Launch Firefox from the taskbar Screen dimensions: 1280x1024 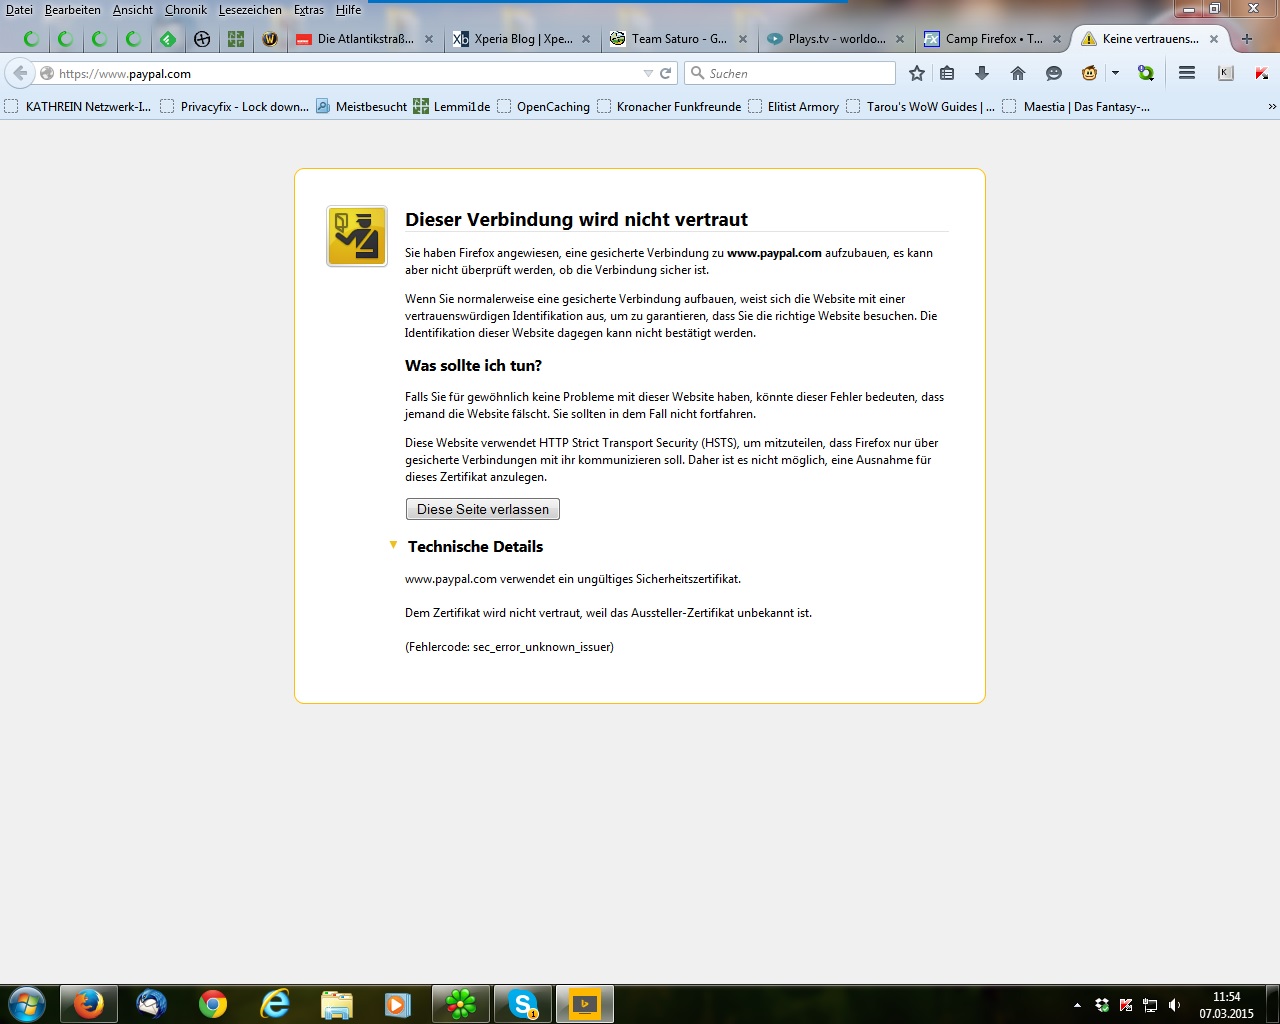(88, 1004)
